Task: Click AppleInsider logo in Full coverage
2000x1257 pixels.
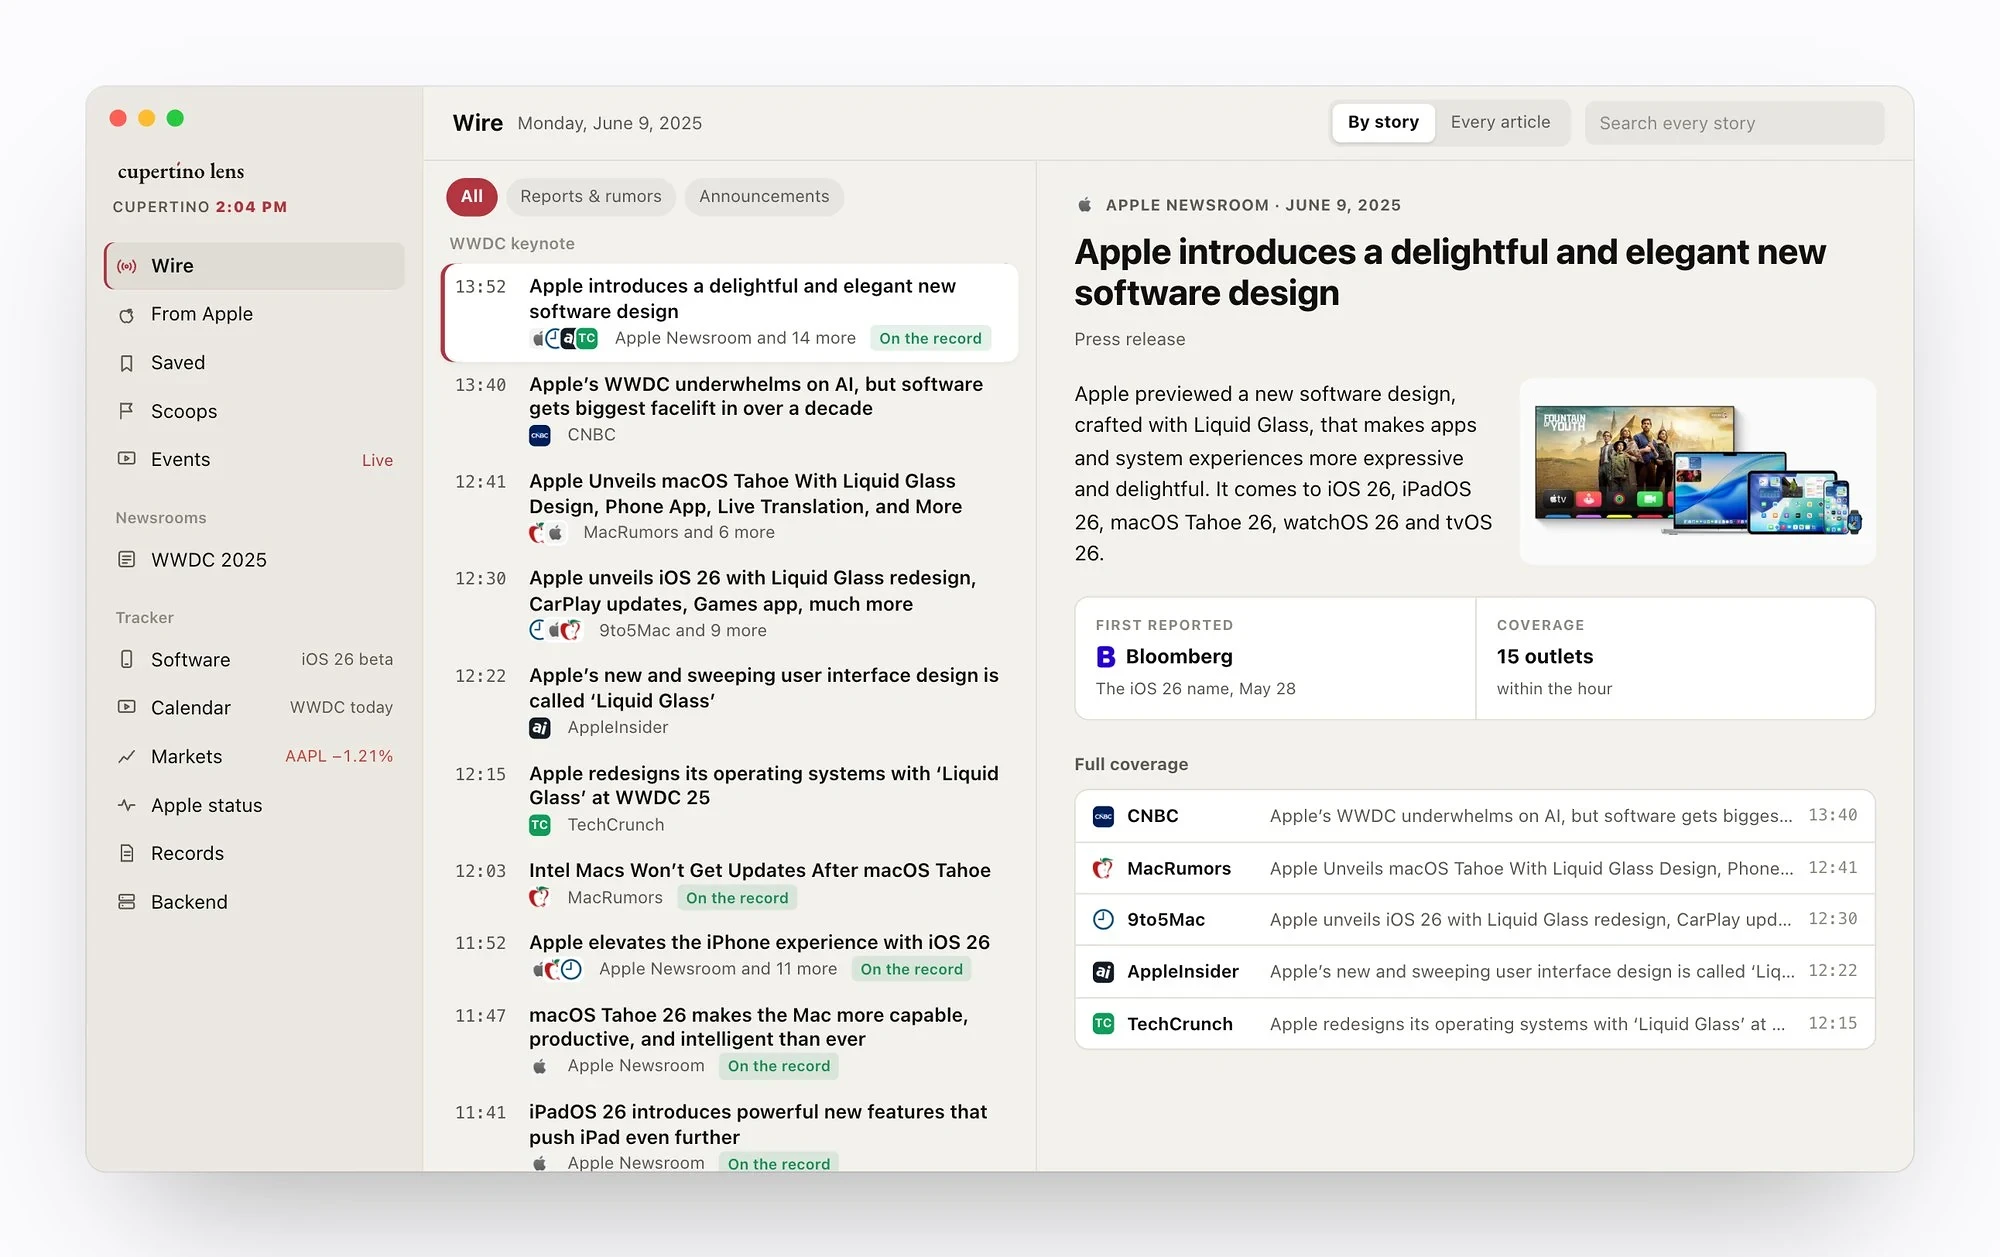Action: pos(1103,972)
